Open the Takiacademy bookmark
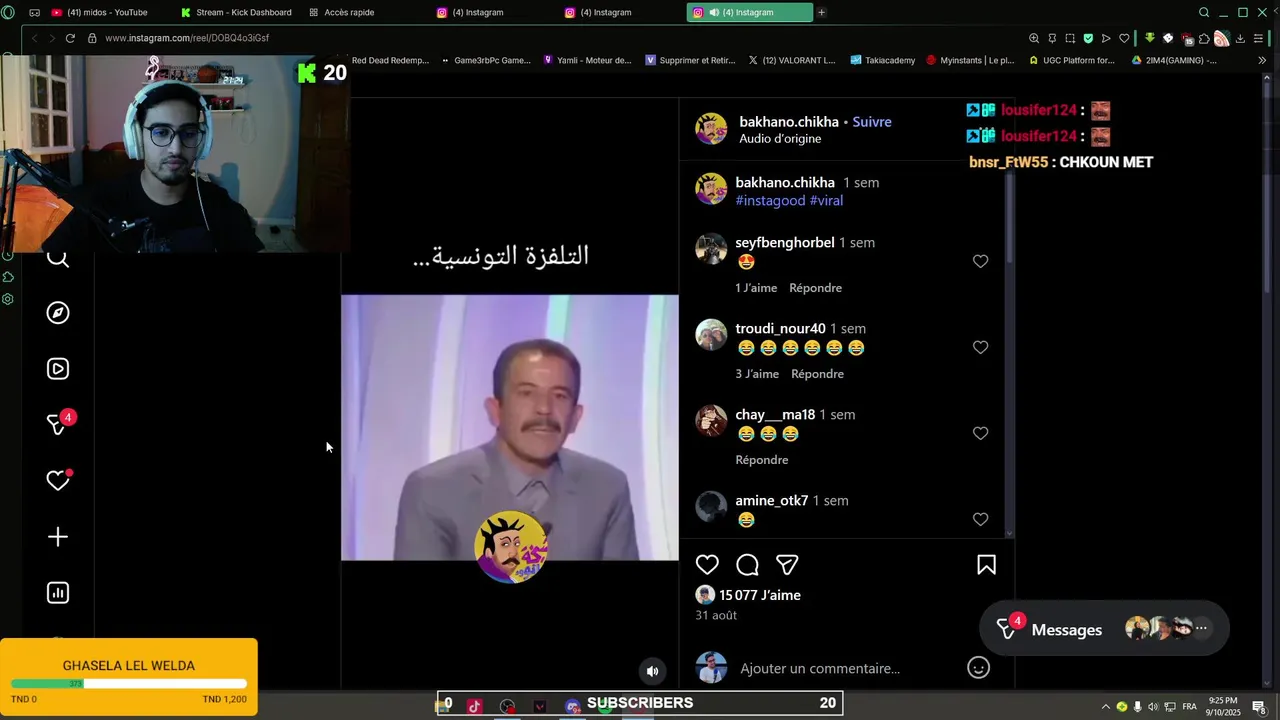This screenshot has width=1280, height=720. pyautogui.click(x=883, y=60)
